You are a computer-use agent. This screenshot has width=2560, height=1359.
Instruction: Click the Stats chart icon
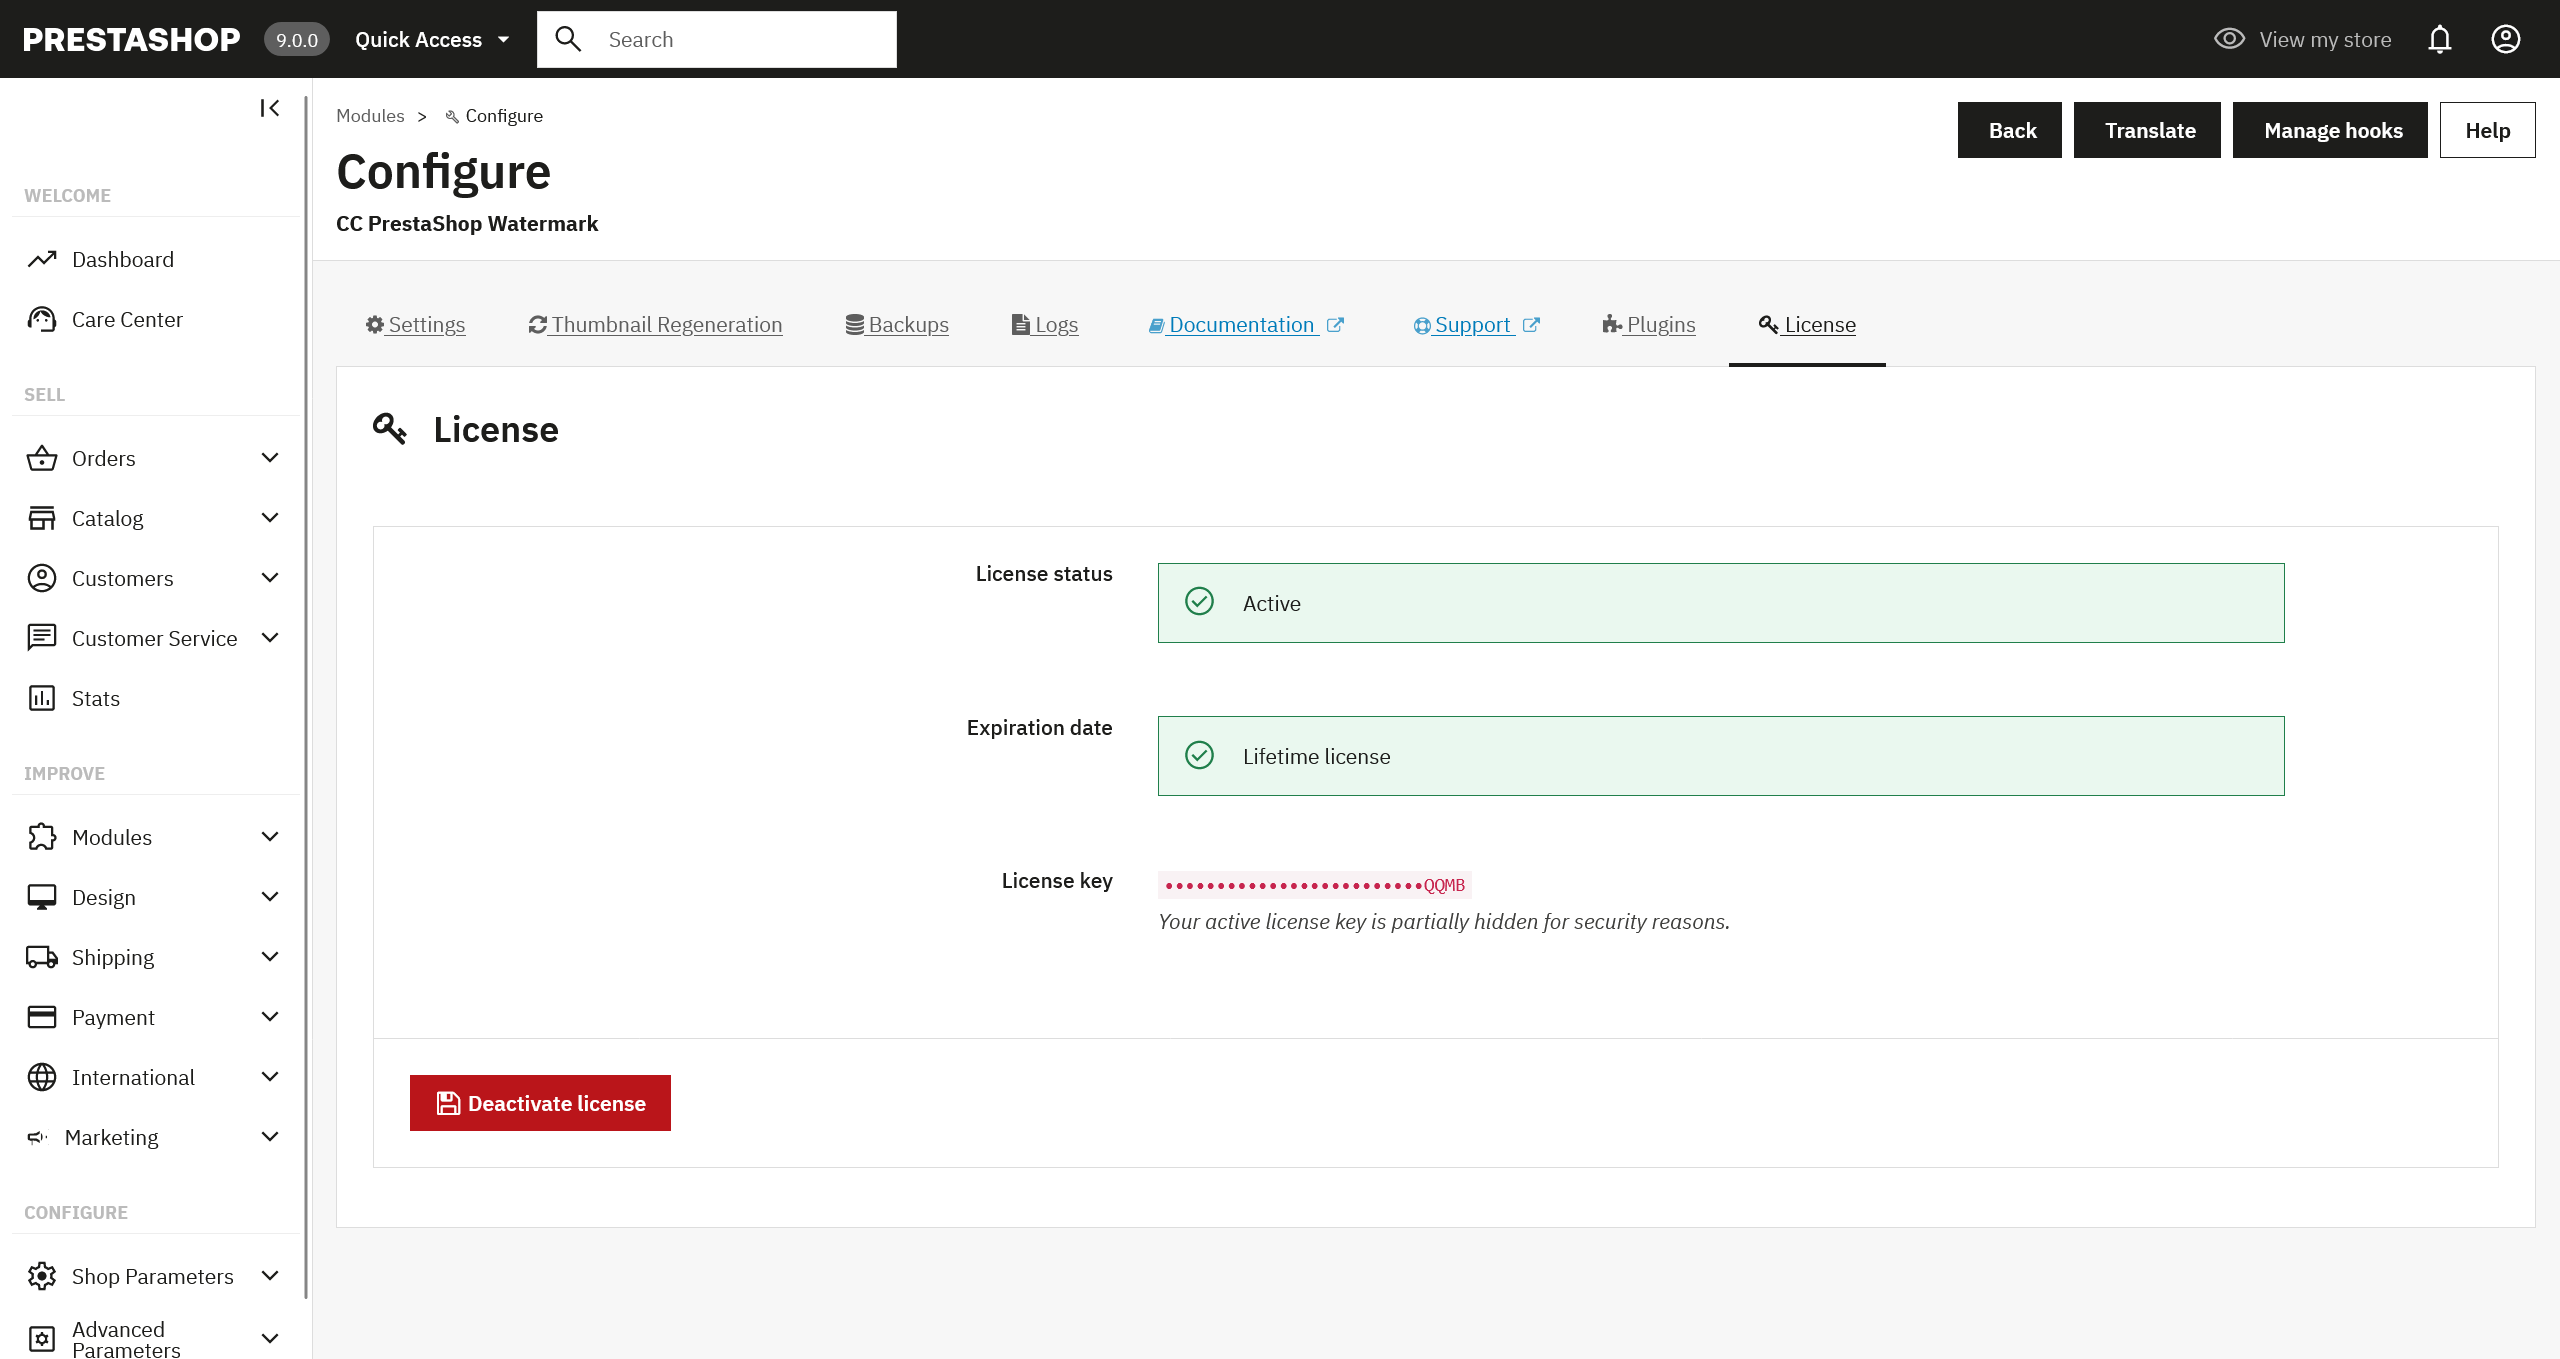(42, 699)
